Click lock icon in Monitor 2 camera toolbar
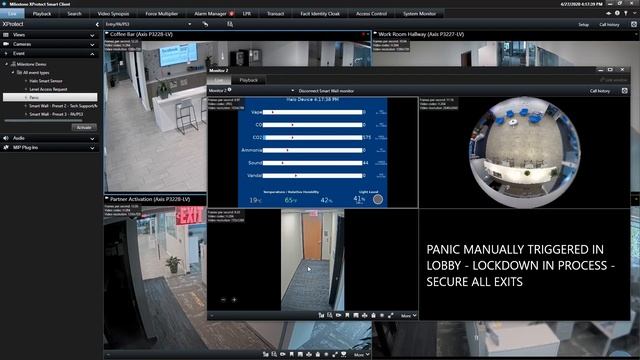Viewport: 640px width, 360px height. (x=373, y=316)
